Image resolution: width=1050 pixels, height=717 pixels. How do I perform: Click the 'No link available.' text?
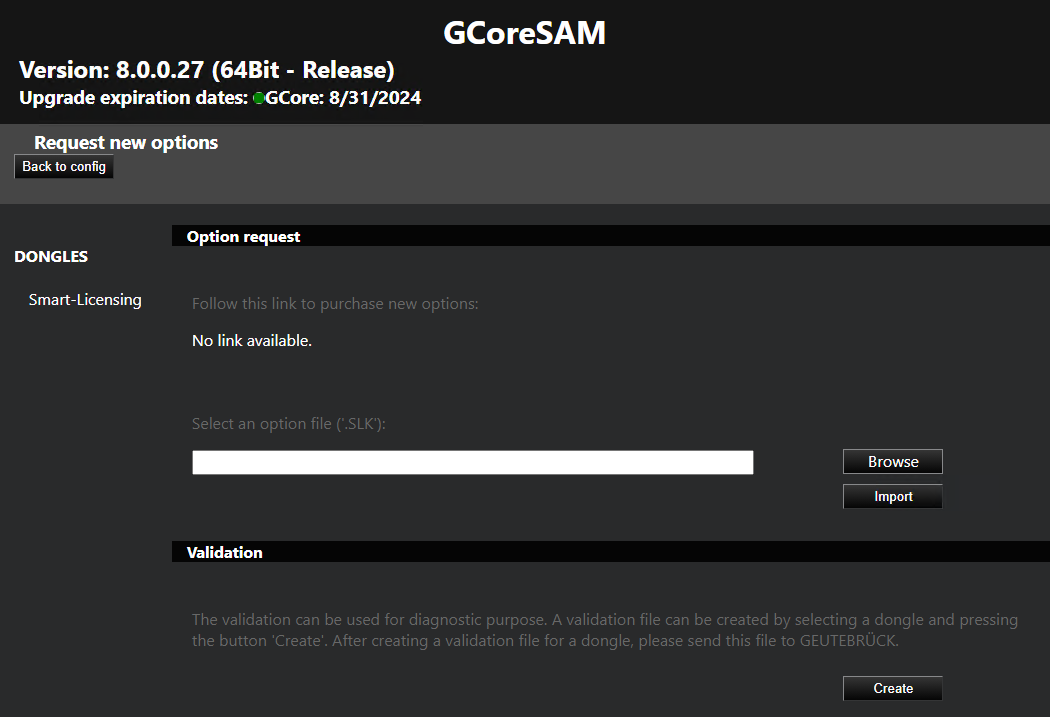pos(252,341)
